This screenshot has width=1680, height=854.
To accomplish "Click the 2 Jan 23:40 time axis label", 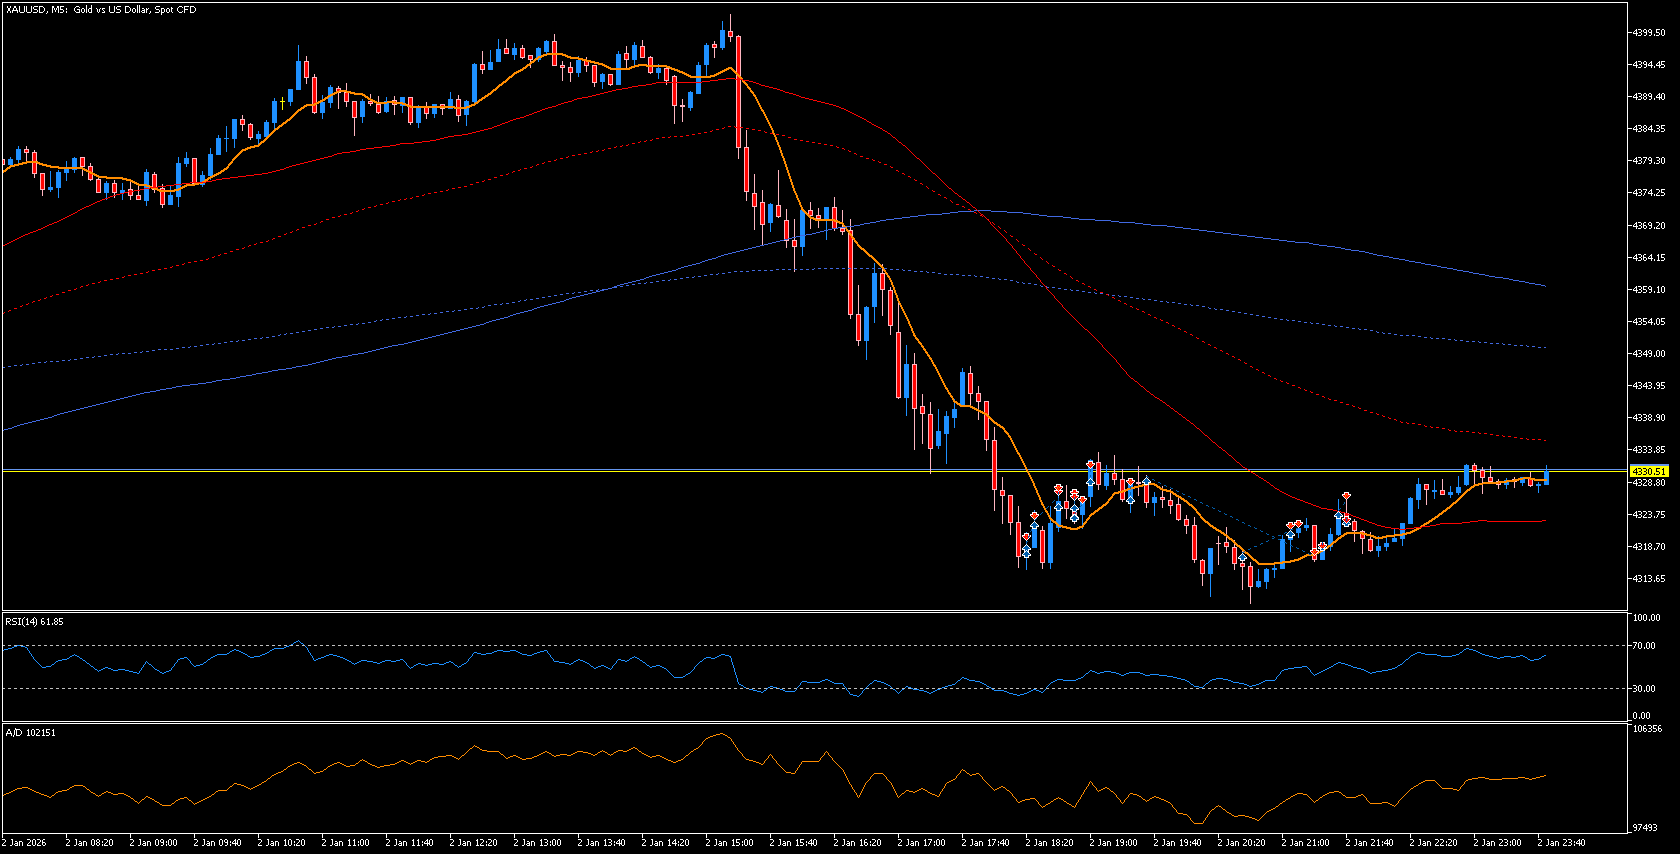I will click(x=1561, y=843).
